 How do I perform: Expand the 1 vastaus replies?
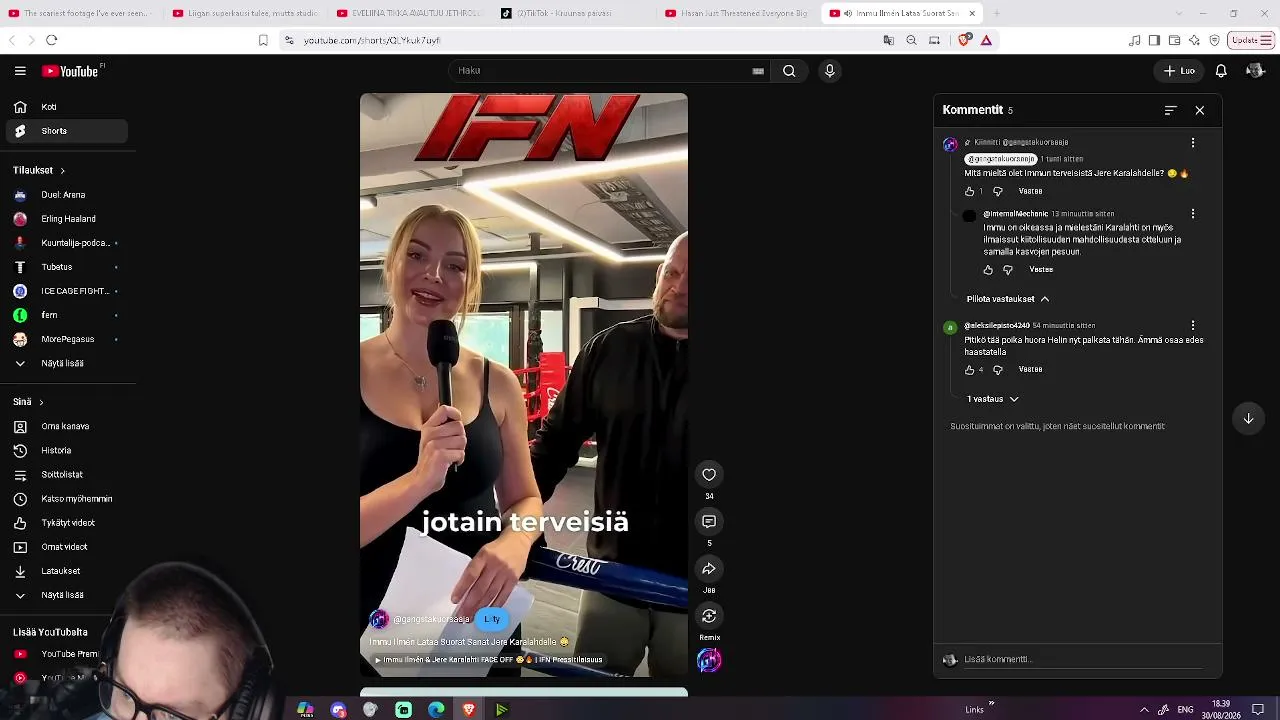click(x=993, y=399)
